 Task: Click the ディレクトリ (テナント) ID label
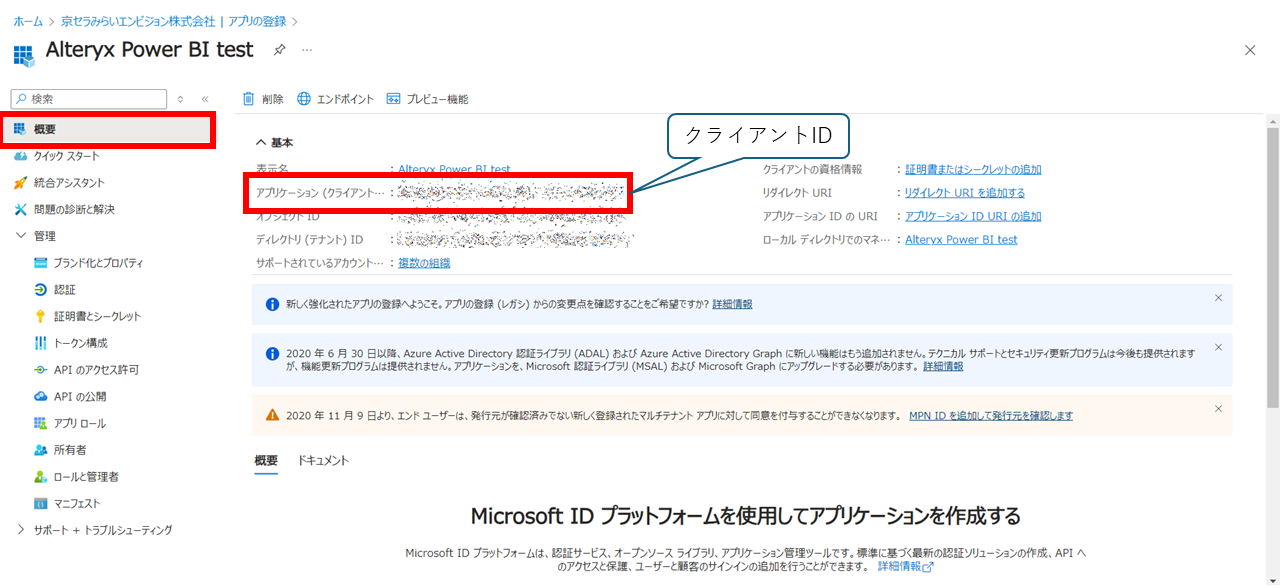click(x=309, y=240)
